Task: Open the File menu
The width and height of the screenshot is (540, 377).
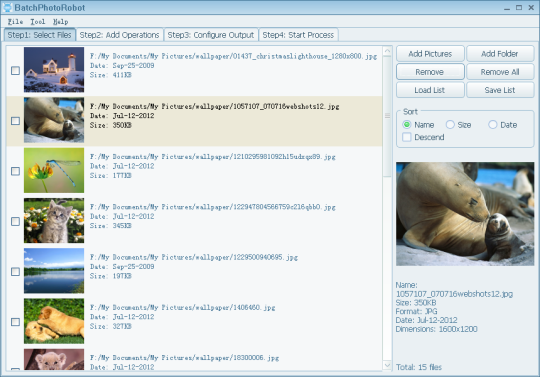Action: point(15,22)
